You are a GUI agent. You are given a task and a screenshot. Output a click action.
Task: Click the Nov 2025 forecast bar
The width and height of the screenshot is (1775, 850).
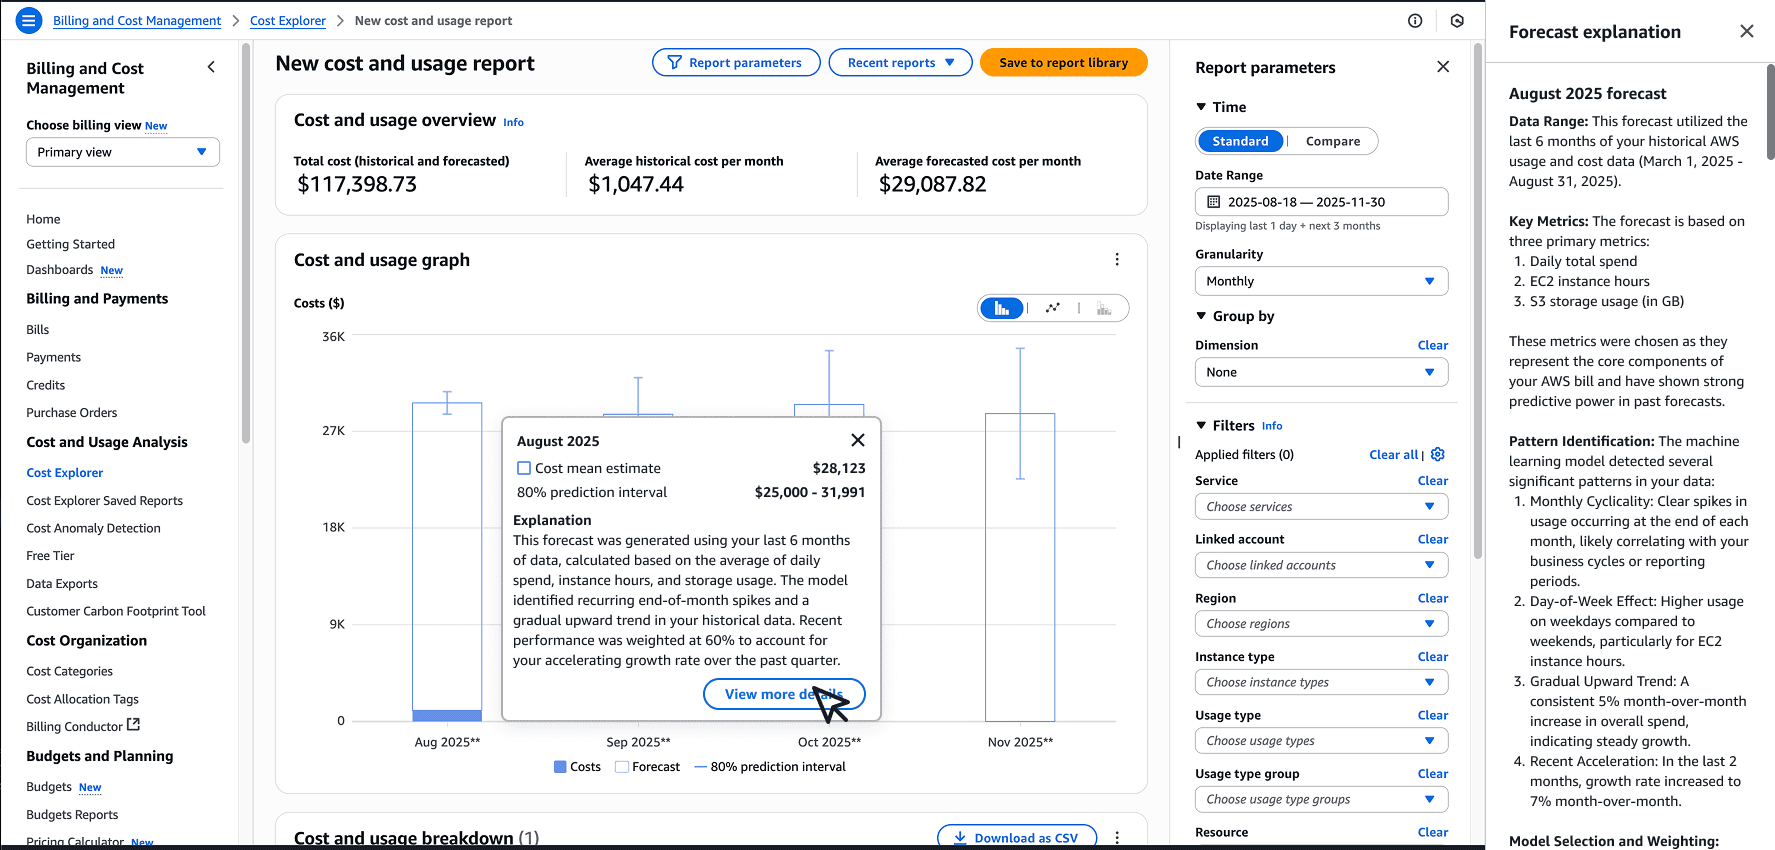coord(1020,567)
